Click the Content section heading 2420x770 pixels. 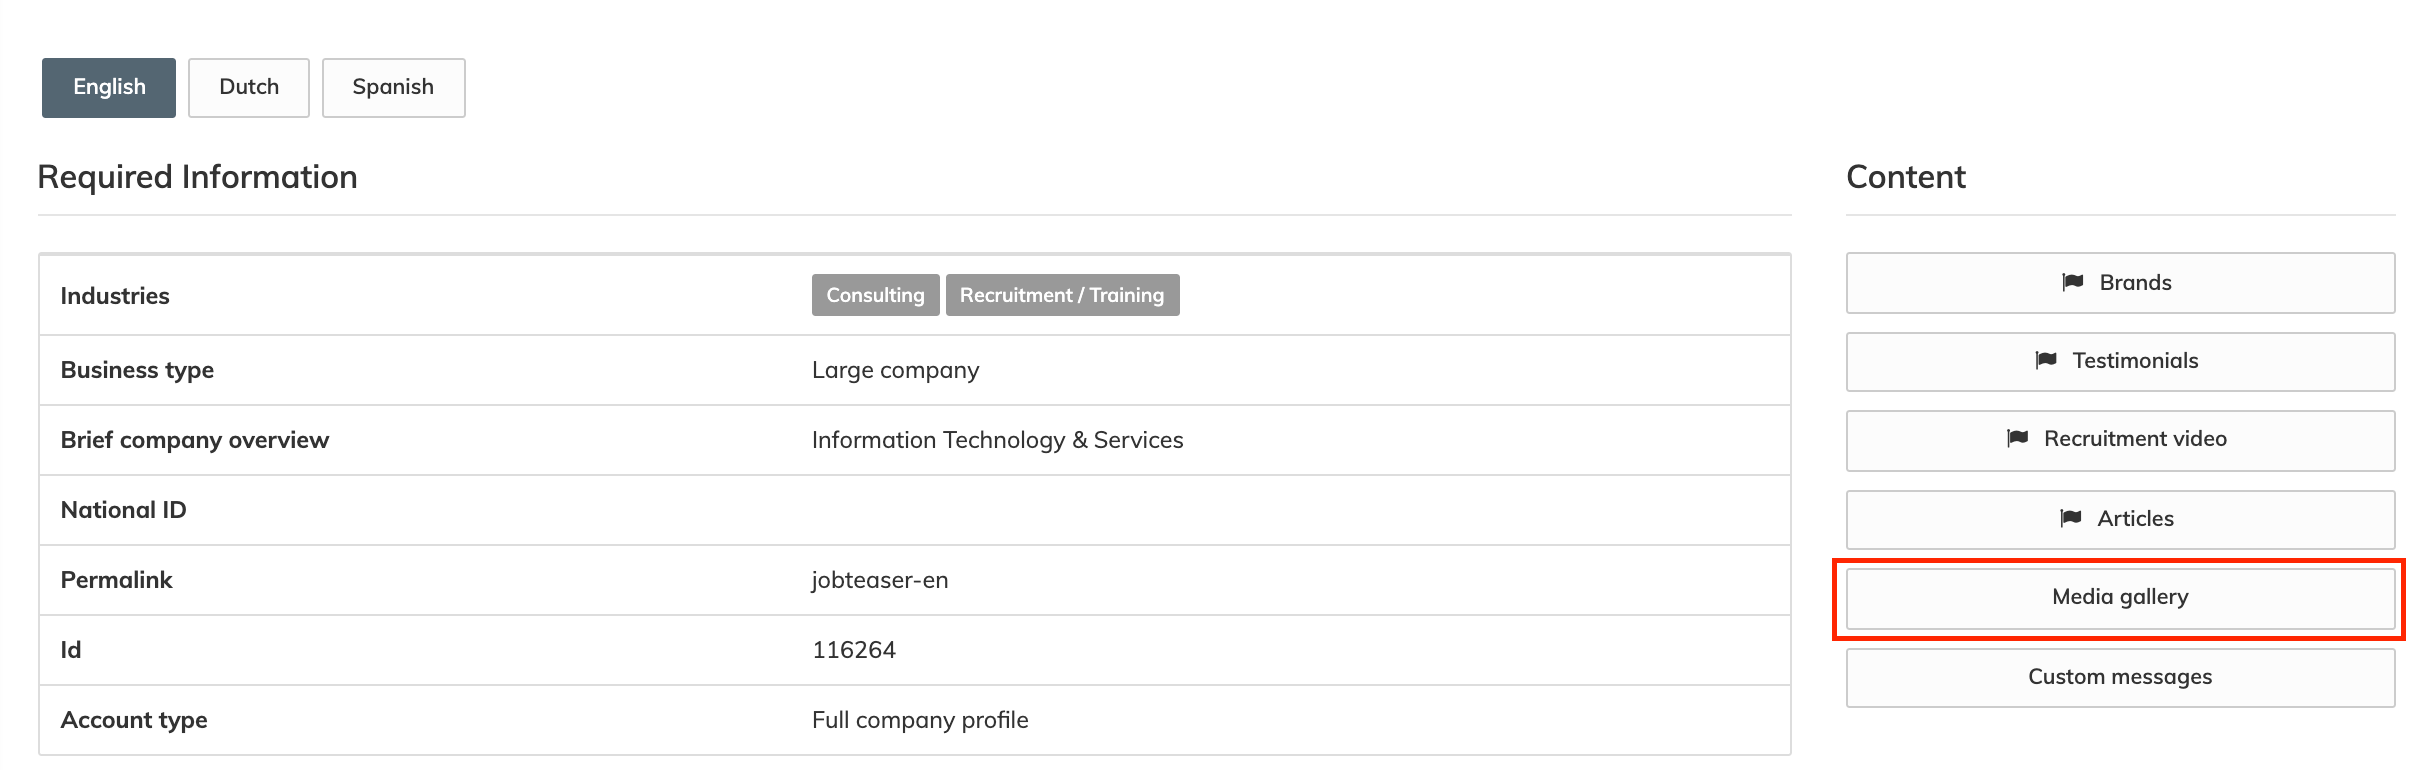pyautogui.click(x=1905, y=178)
